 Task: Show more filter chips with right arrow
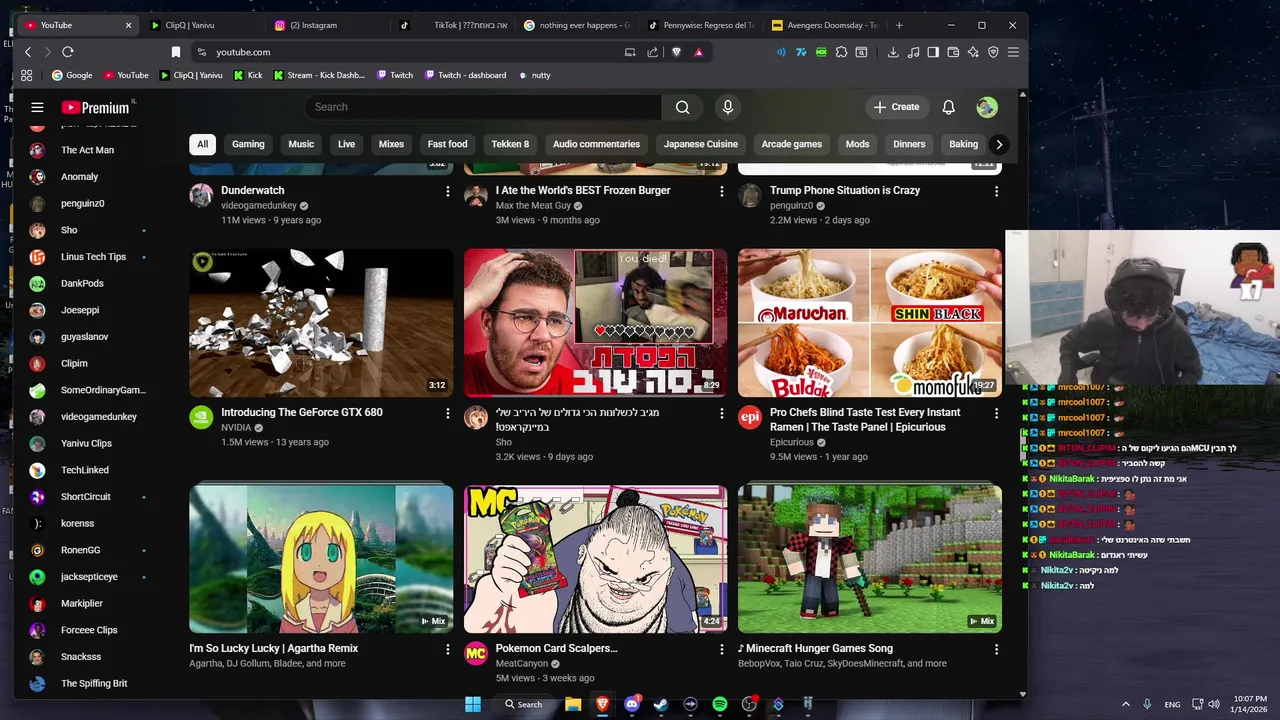(x=998, y=144)
